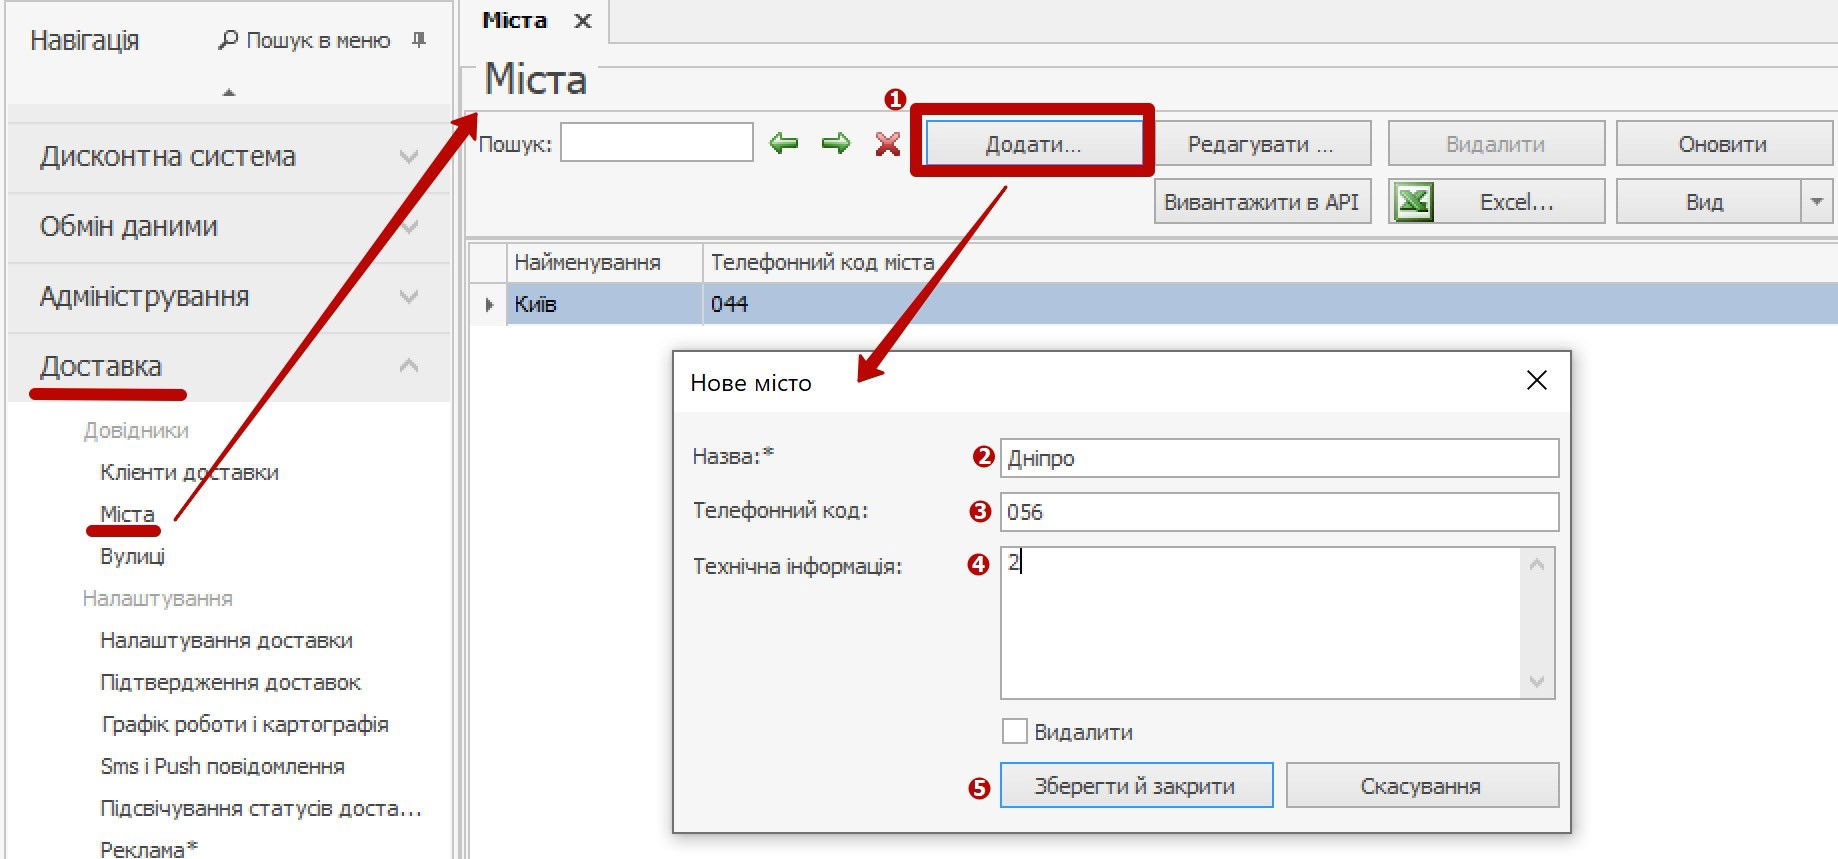Click the magnifier search in menu icon
Screen dimensions: 1838x859
point(228,40)
